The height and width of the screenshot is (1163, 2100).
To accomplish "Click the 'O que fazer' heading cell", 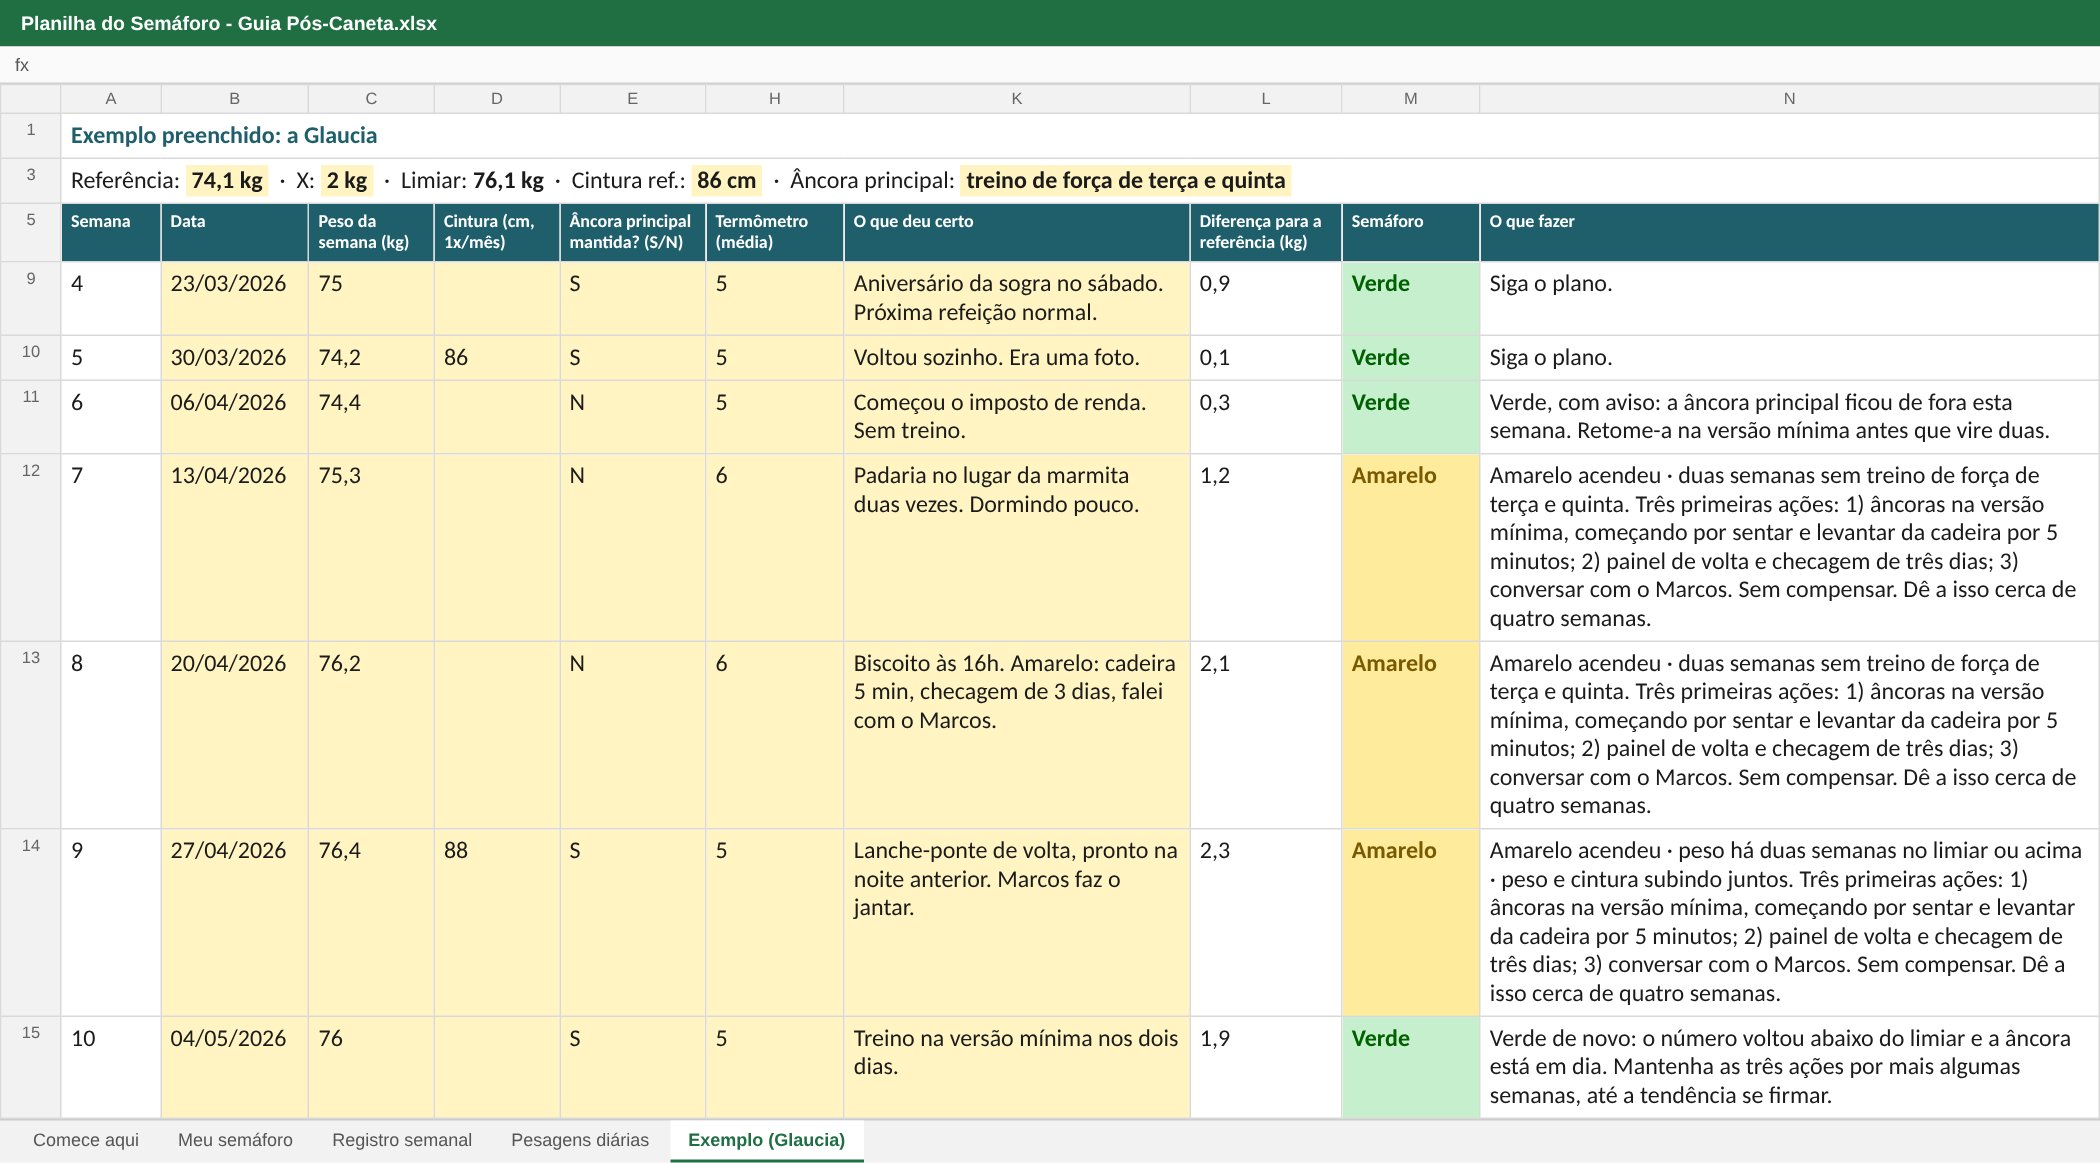I will [x=1789, y=233].
